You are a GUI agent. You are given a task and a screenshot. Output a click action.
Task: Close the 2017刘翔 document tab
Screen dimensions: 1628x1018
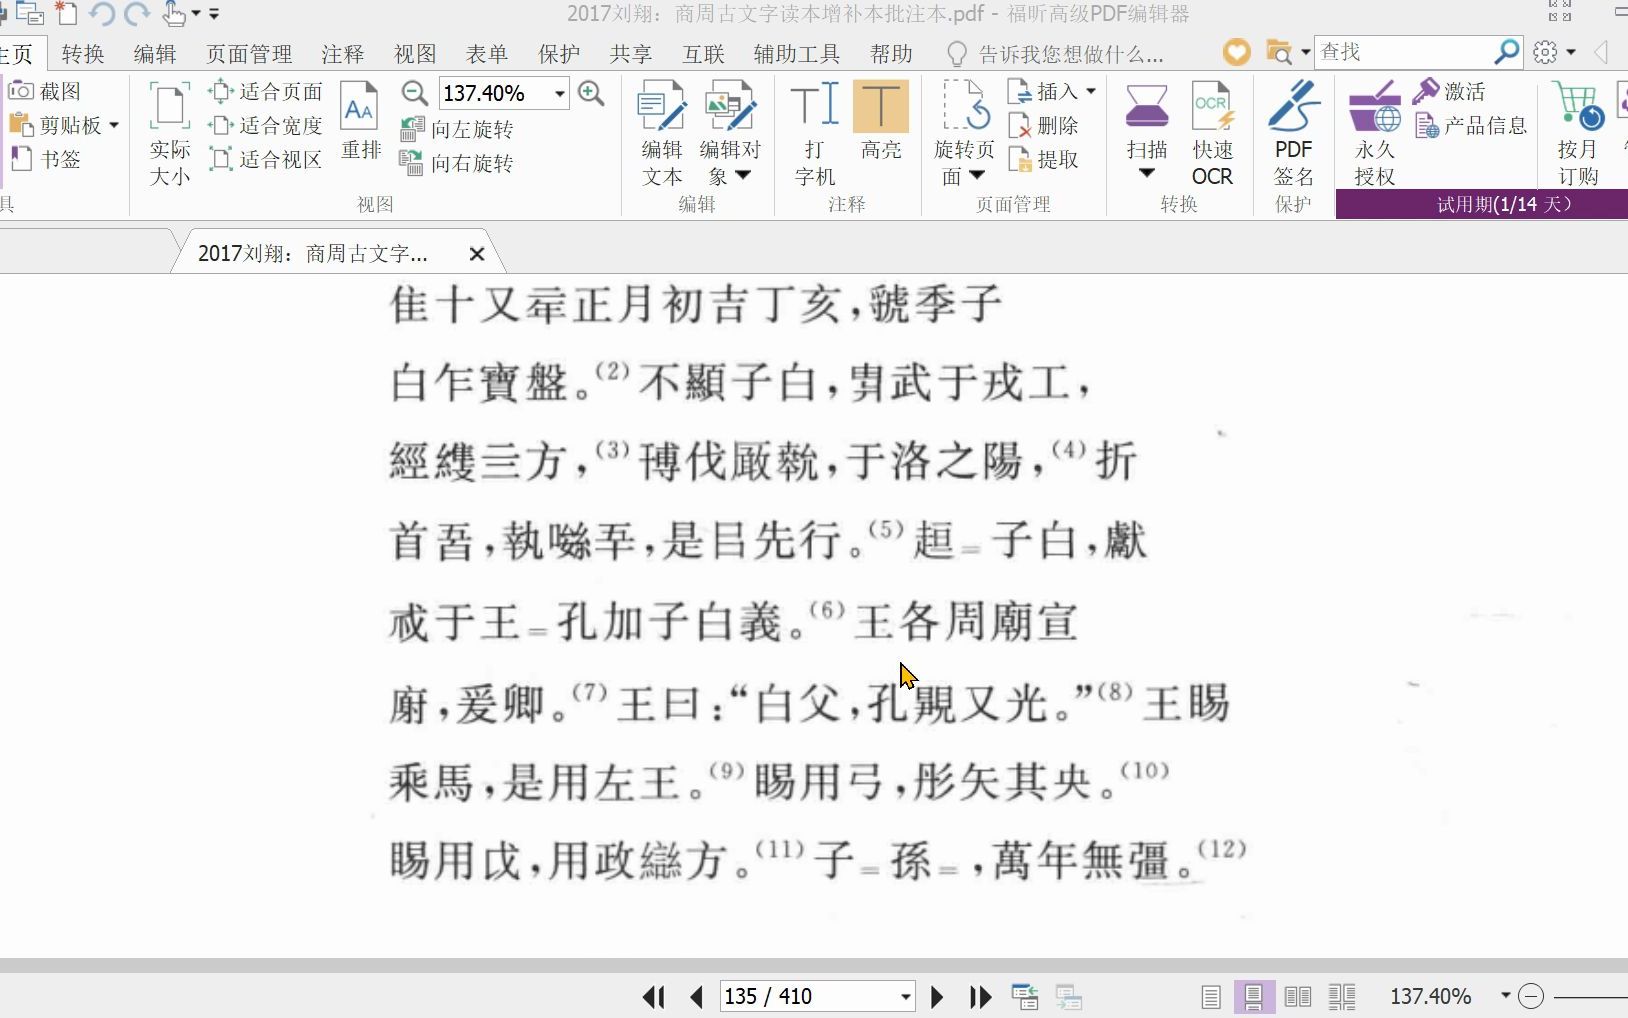(477, 254)
